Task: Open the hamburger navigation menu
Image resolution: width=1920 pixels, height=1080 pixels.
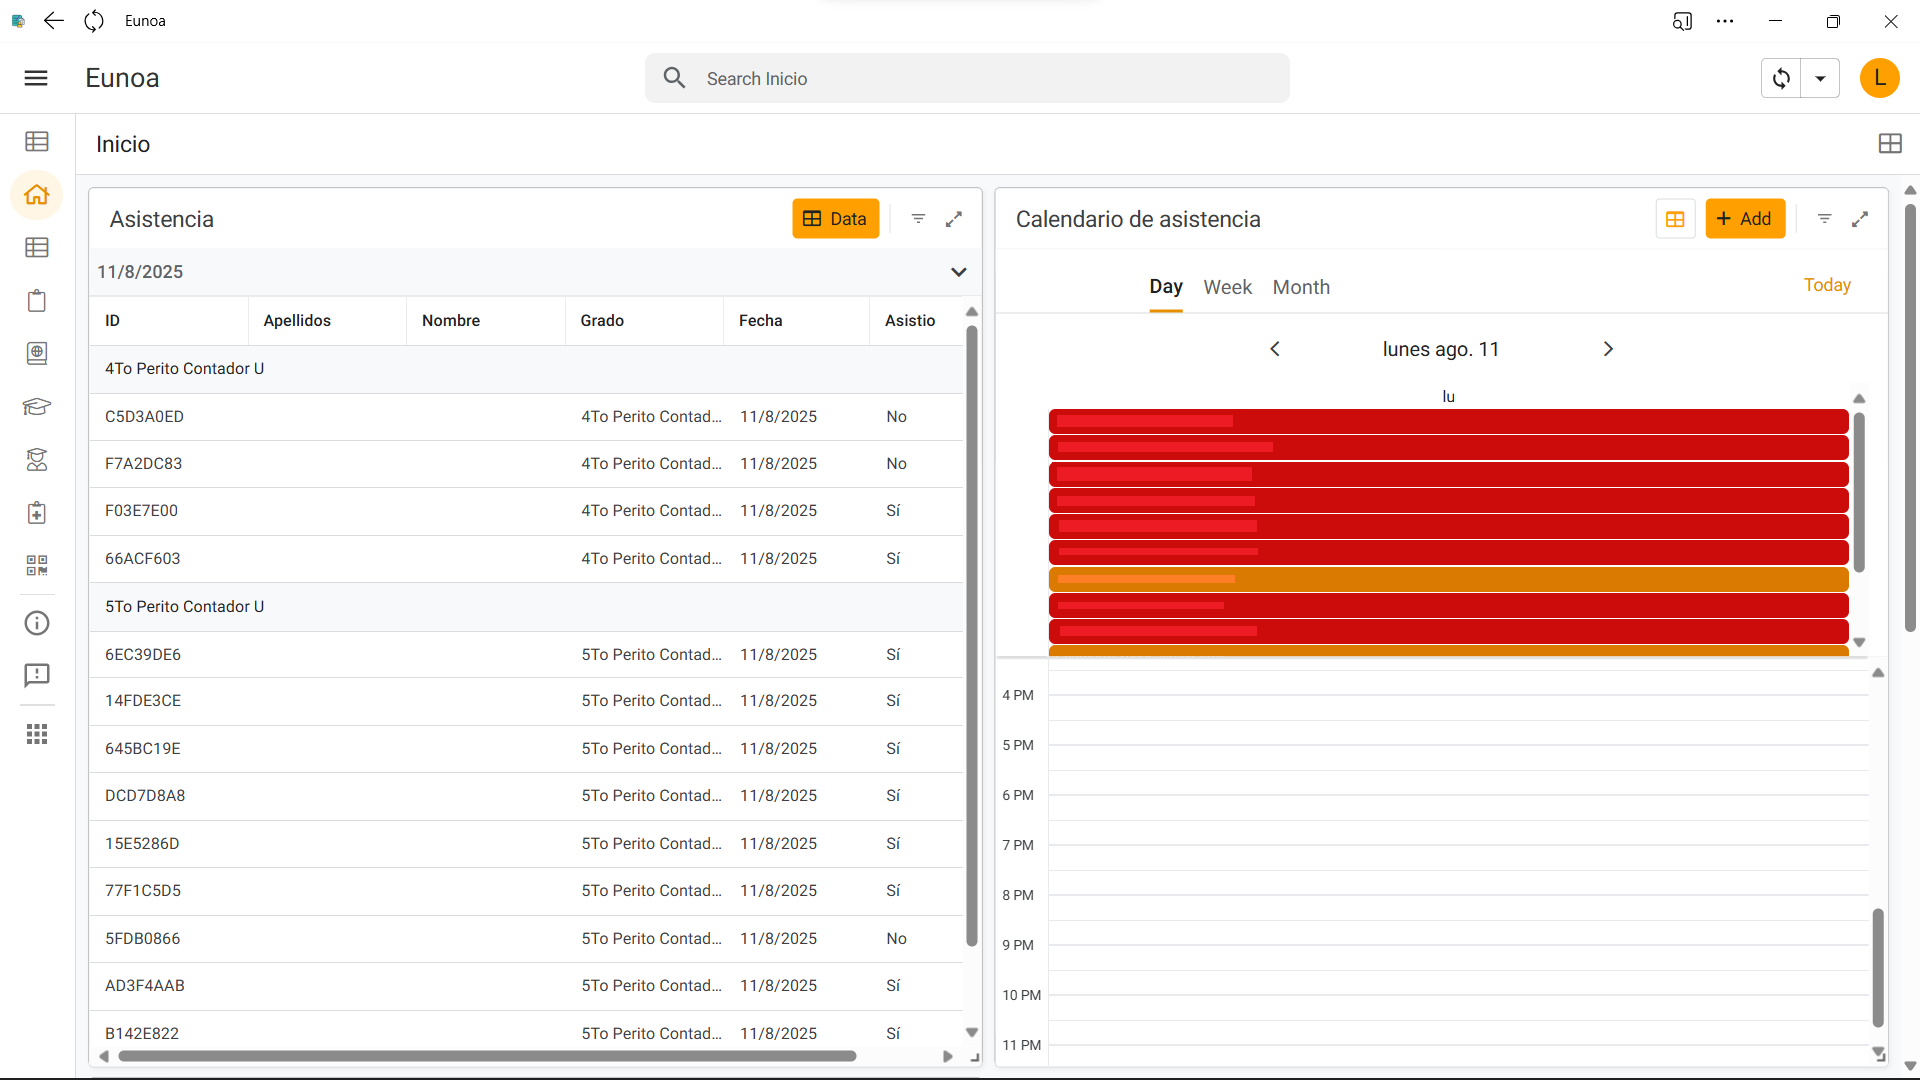Action: (x=36, y=78)
